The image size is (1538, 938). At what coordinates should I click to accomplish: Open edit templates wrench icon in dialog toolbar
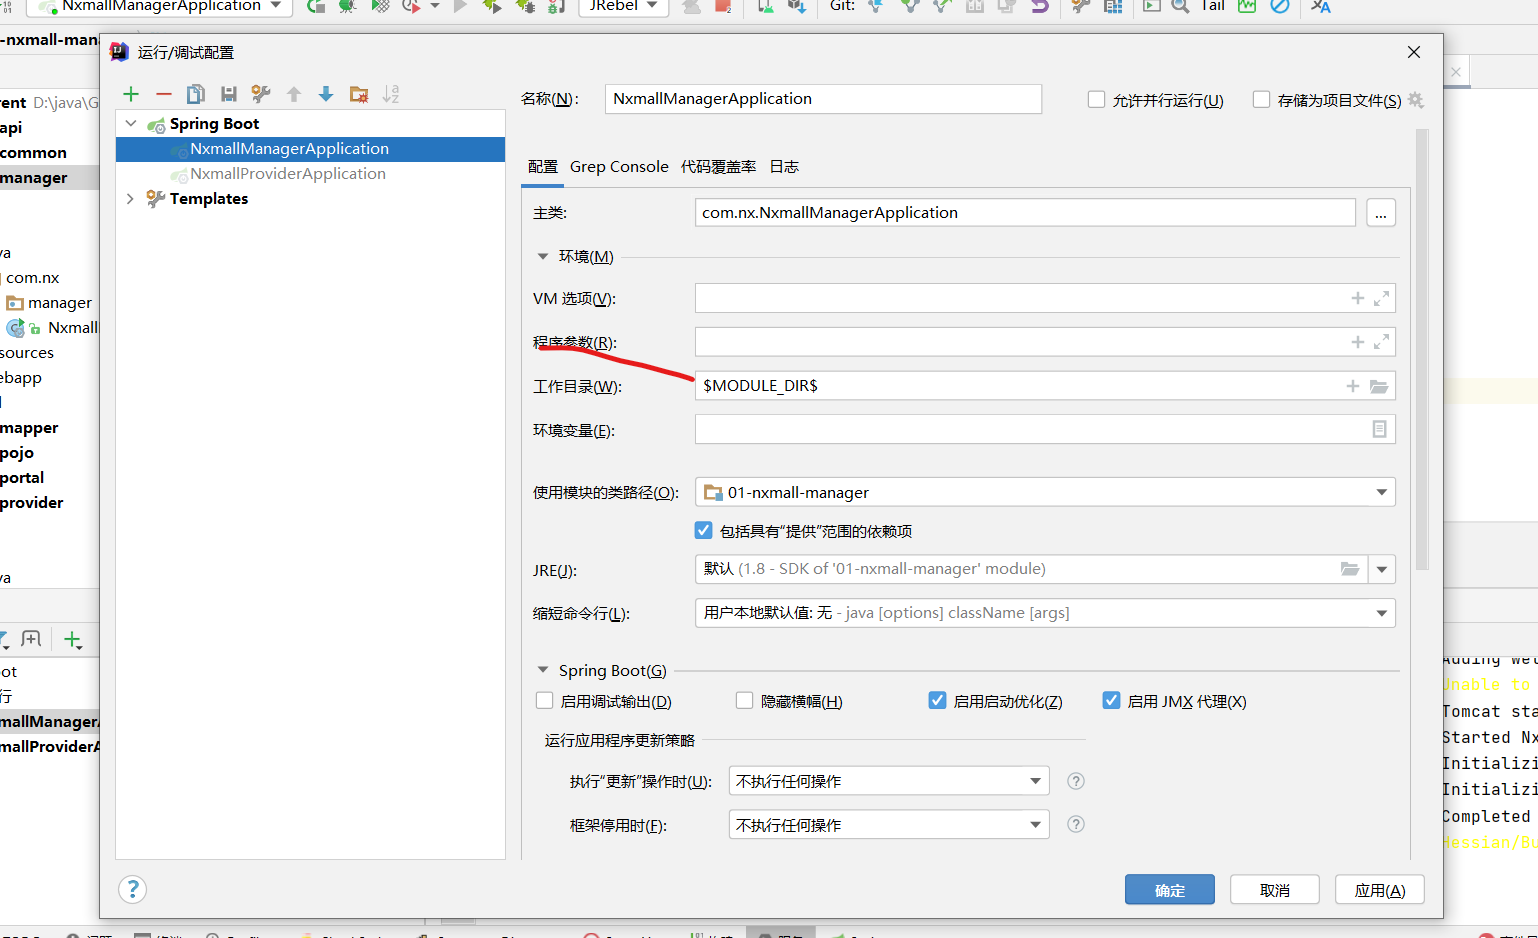tap(261, 94)
